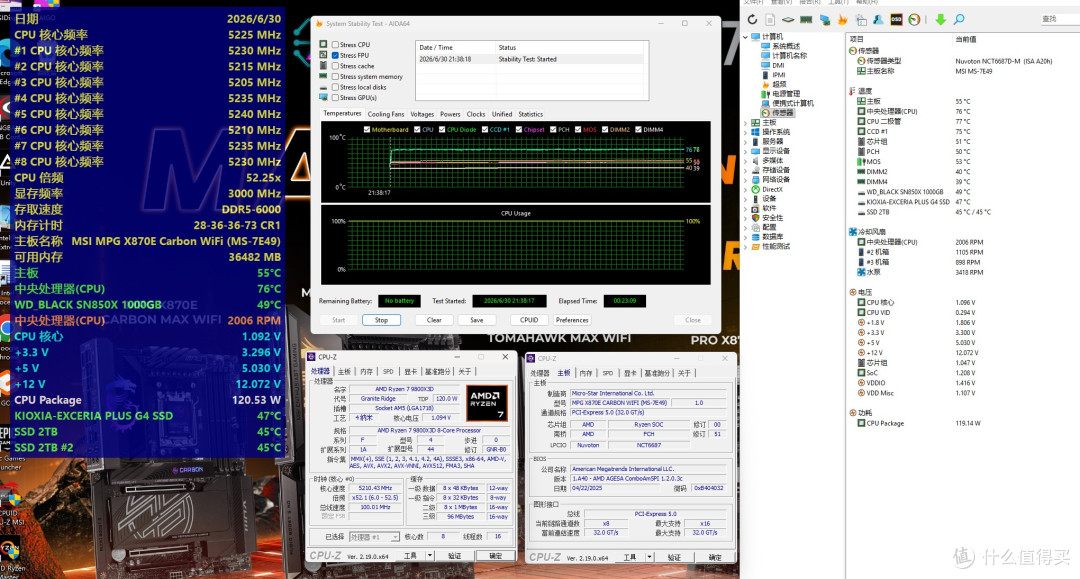Select IPMI in the AIDA64 tree
The width and height of the screenshot is (1080, 579).
coord(779,75)
